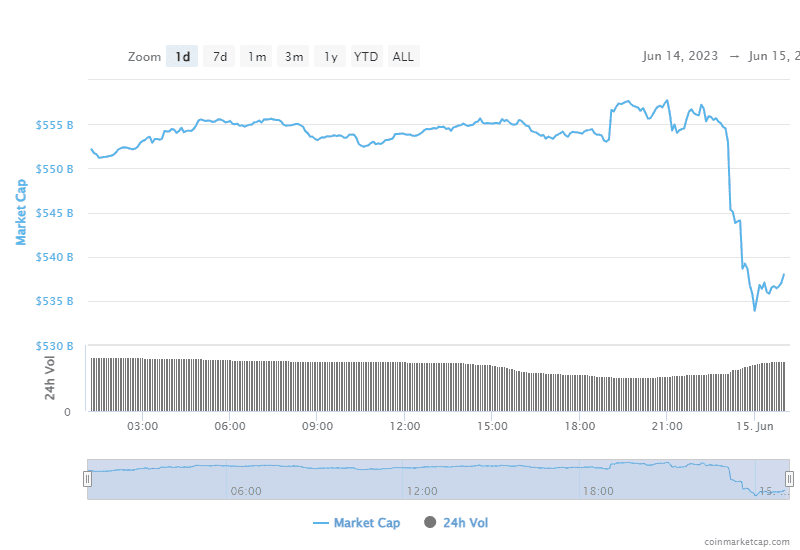Select the YTD range button
Screen dimensions: 800x550
tap(367, 57)
